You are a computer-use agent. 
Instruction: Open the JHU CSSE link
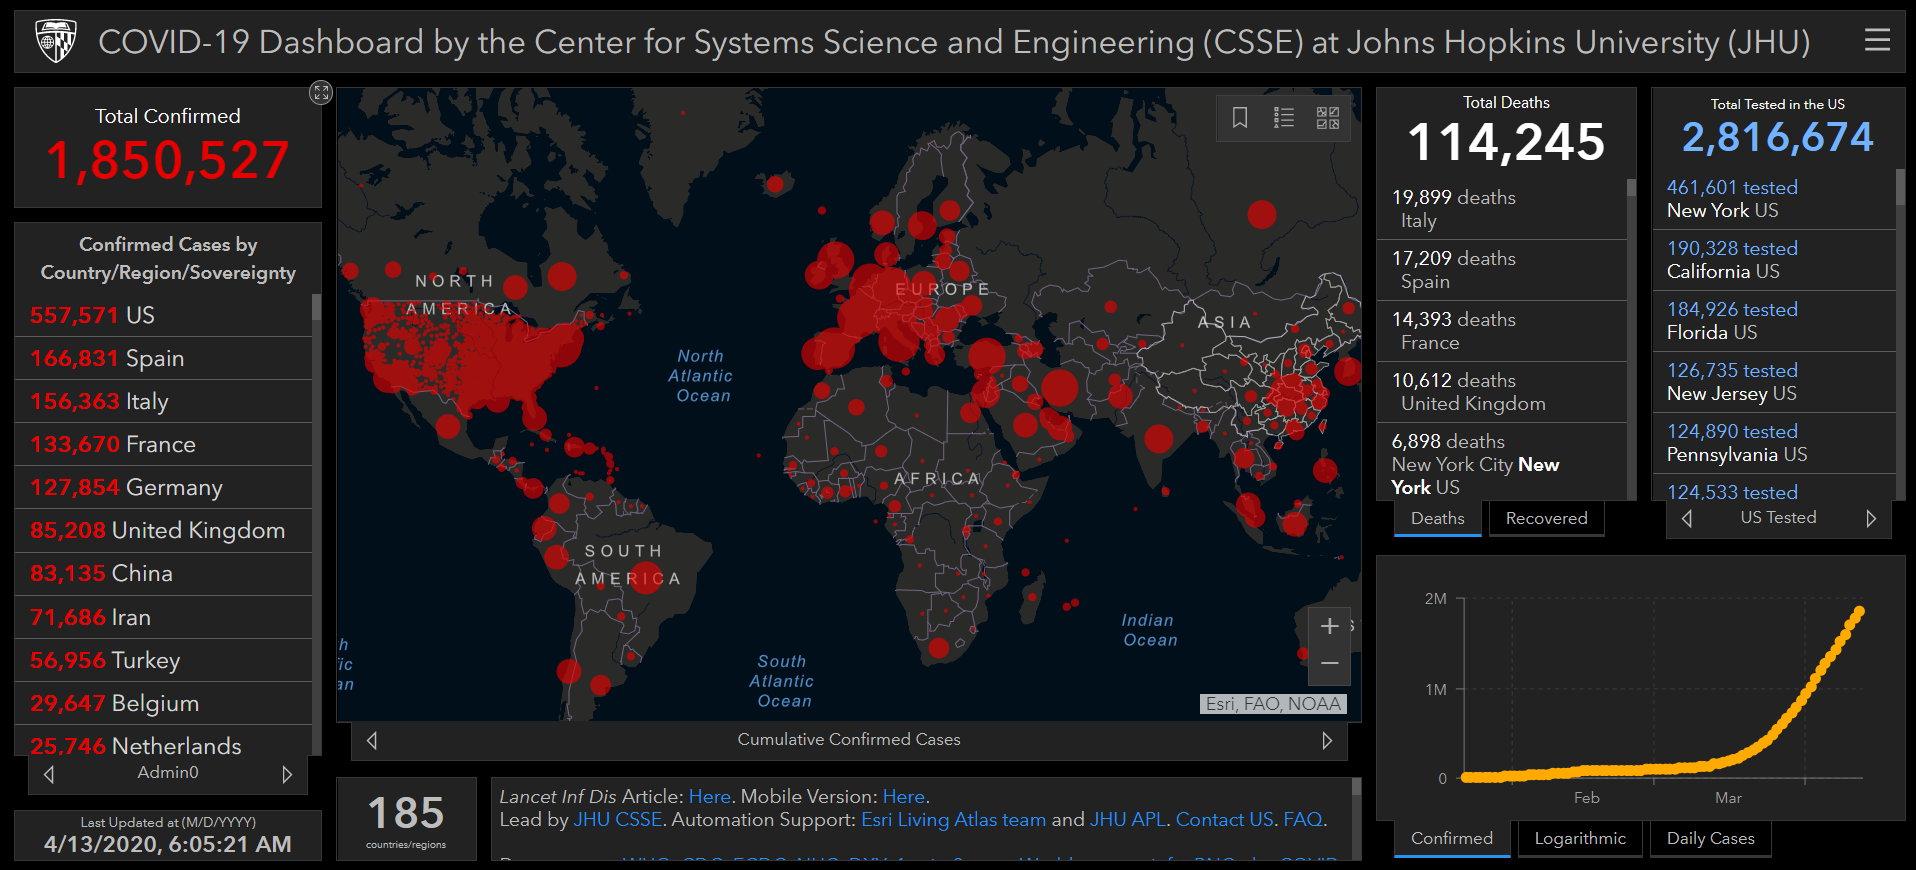(618, 820)
